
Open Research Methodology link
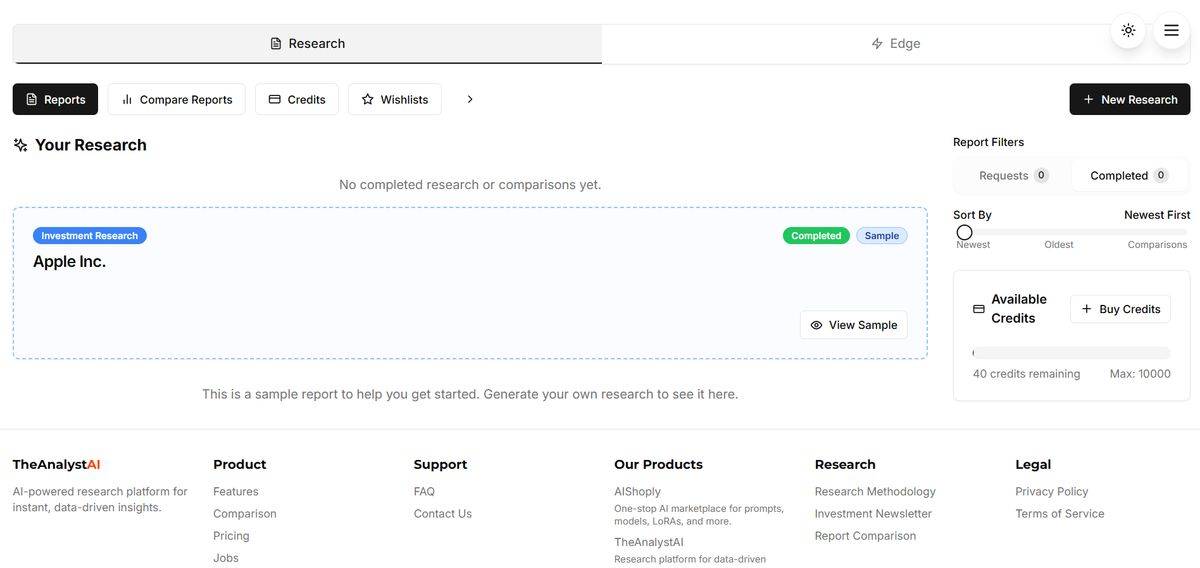[875, 491]
